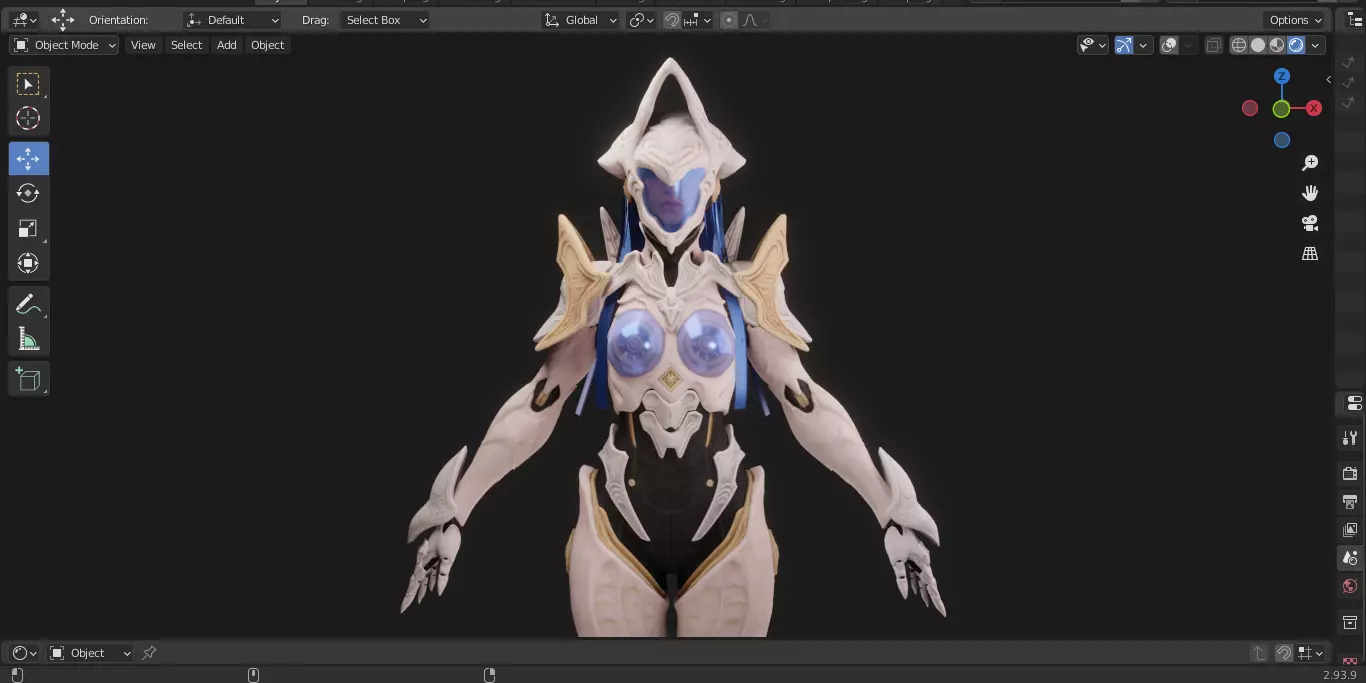Open properties editor toggle-switch icon
This screenshot has height=683, width=1366.
1354,403
